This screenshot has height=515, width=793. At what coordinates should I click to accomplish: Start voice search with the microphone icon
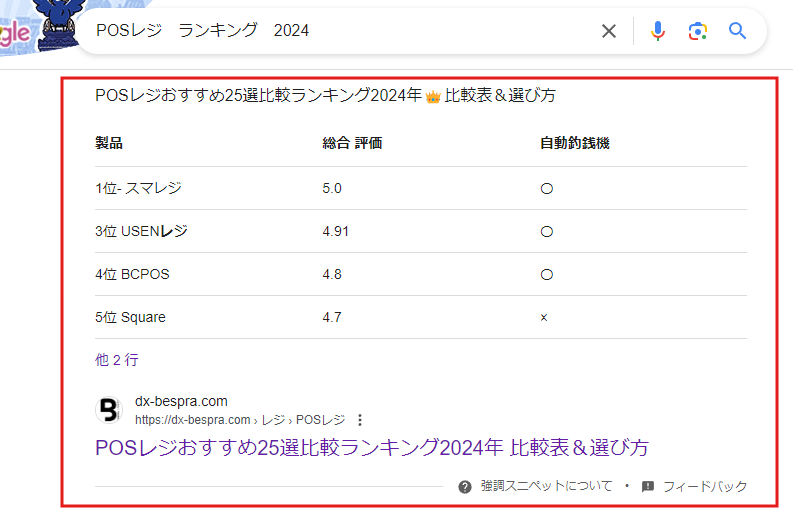(x=657, y=31)
